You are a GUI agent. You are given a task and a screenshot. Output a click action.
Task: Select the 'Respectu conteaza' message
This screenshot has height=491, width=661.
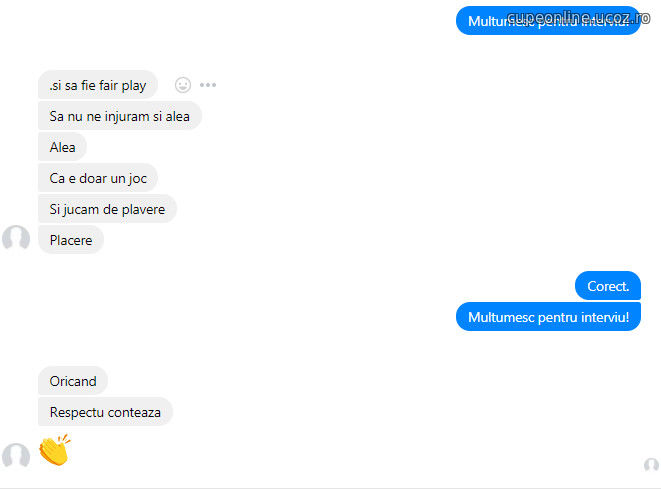pyautogui.click(x=105, y=412)
